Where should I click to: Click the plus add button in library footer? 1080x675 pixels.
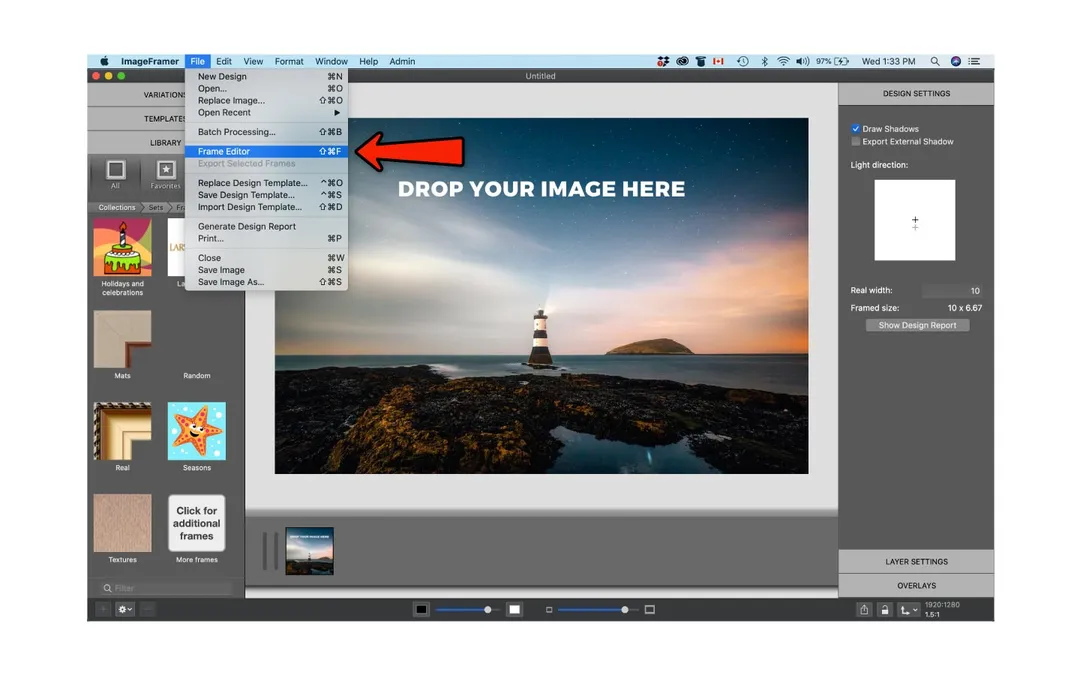[x=103, y=609]
